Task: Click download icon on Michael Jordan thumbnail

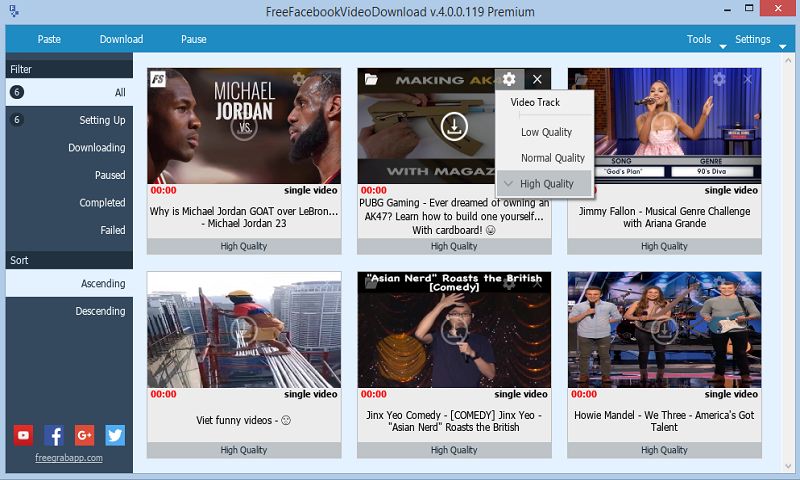Action: 244,125
